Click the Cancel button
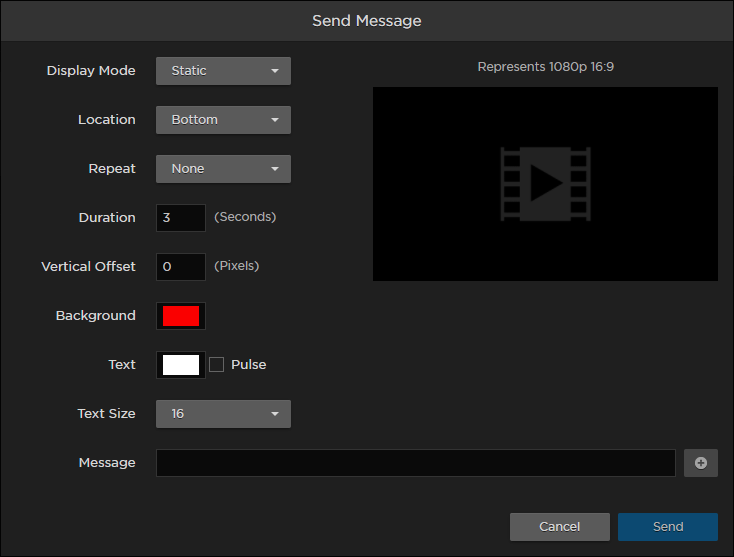This screenshot has height=557, width=734. 559,527
